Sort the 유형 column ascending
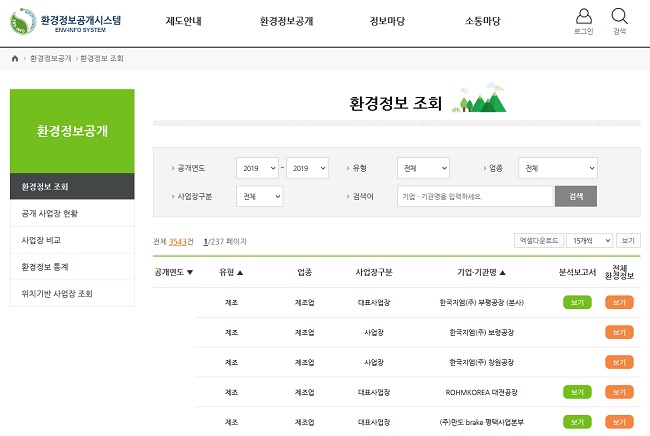Viewport: 650px width, 436px height. pyautogui.click(x=240, y=272)
